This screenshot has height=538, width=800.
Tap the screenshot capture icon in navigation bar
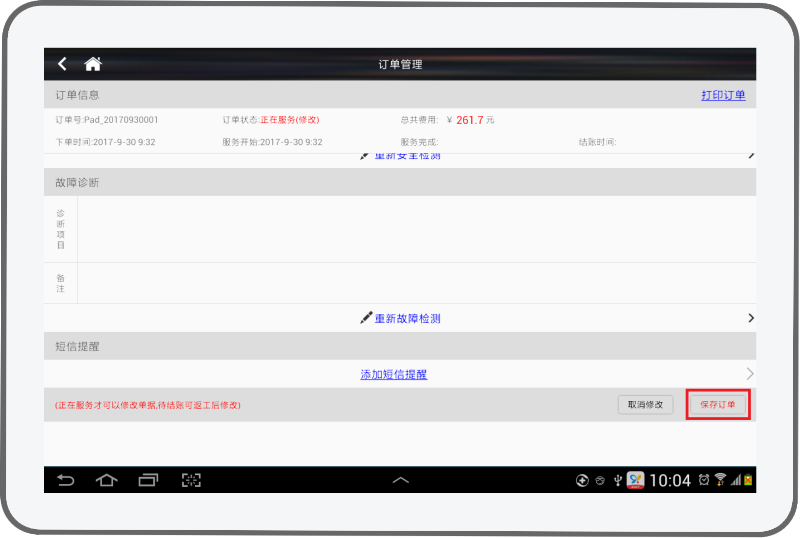[x=191, y=480]
